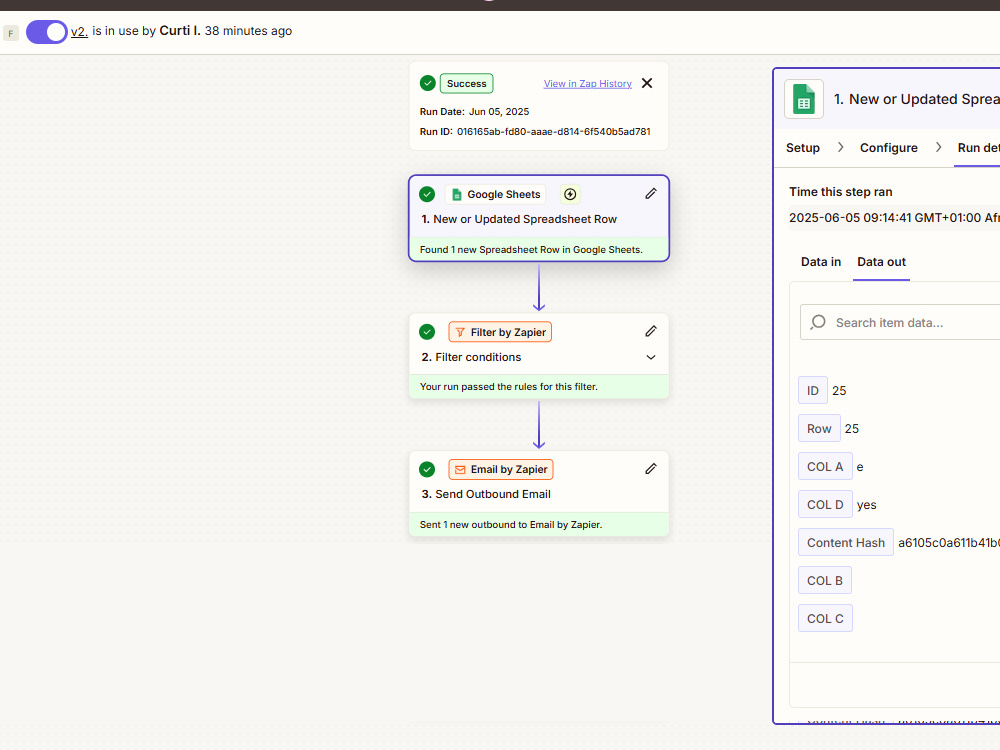Screen dimensions: 1000x750
Task: Open View in Zap History link
Action: point(587,84)
